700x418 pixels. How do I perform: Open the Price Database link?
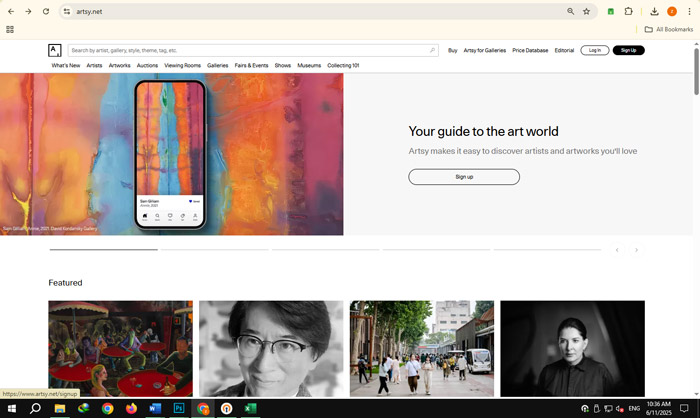[x=530, y=50]
